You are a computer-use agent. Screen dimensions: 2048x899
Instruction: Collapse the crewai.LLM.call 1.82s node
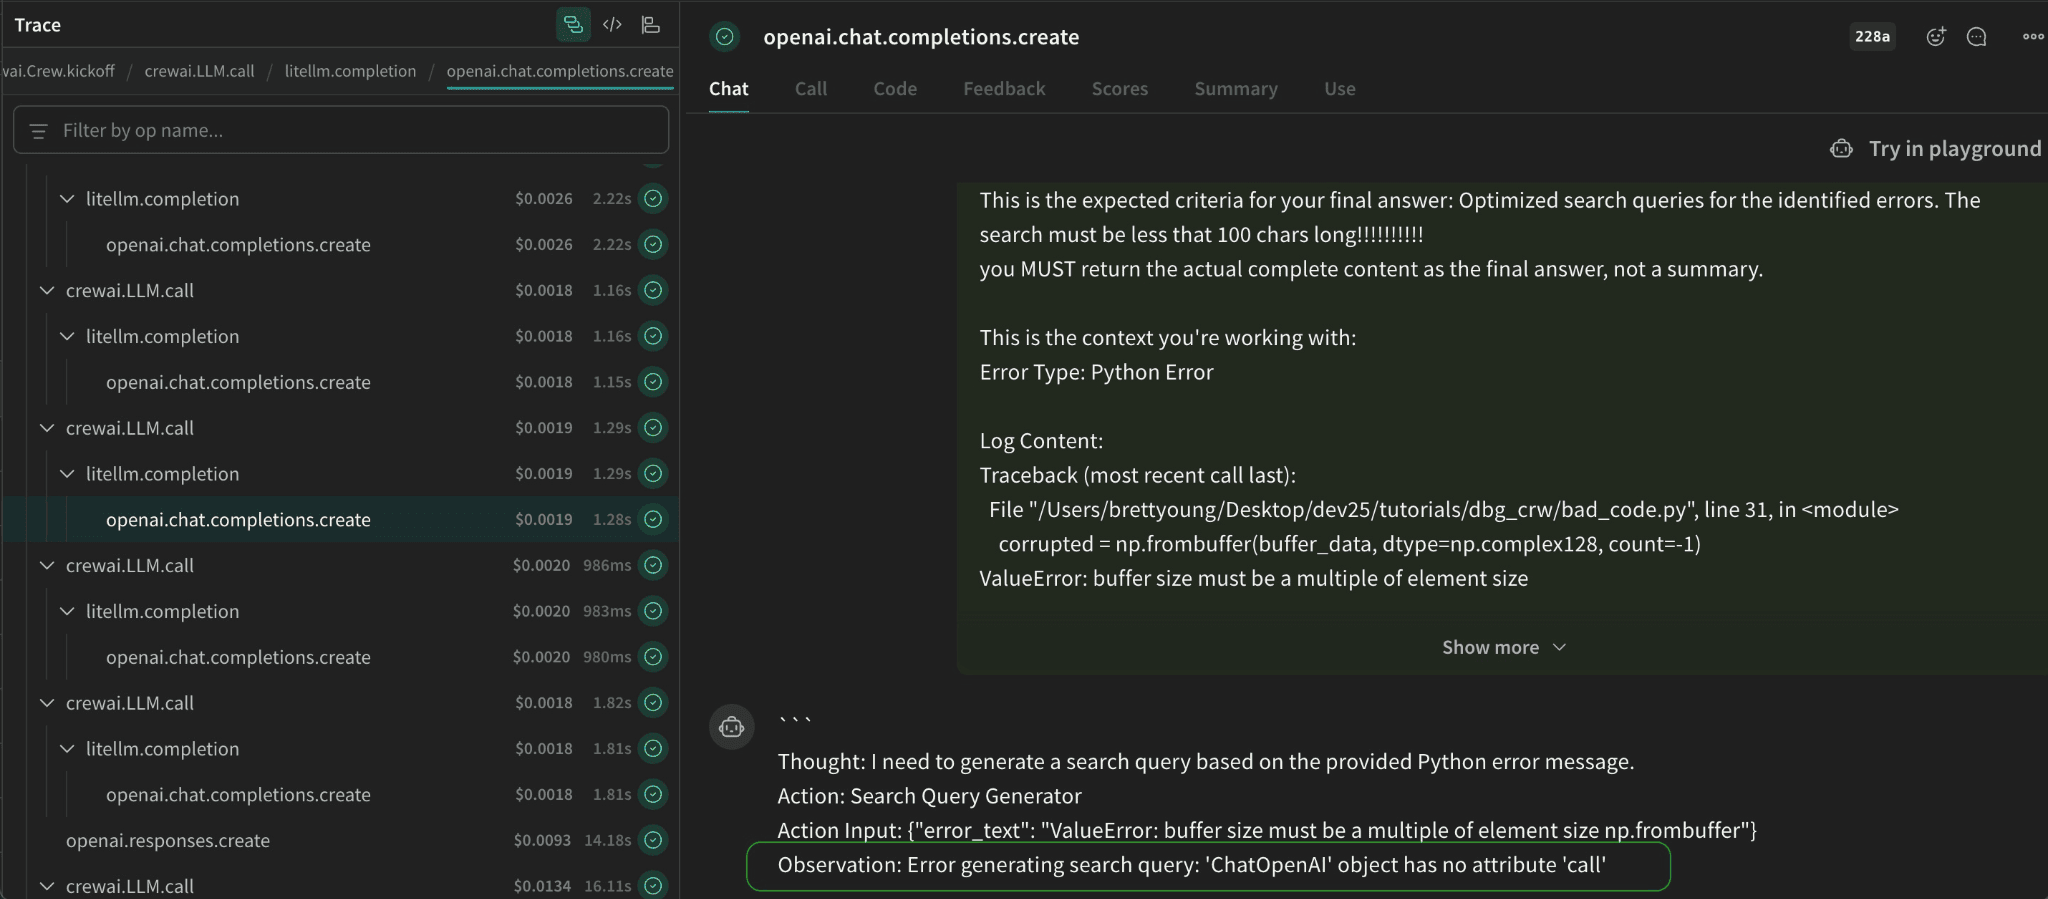47,703
